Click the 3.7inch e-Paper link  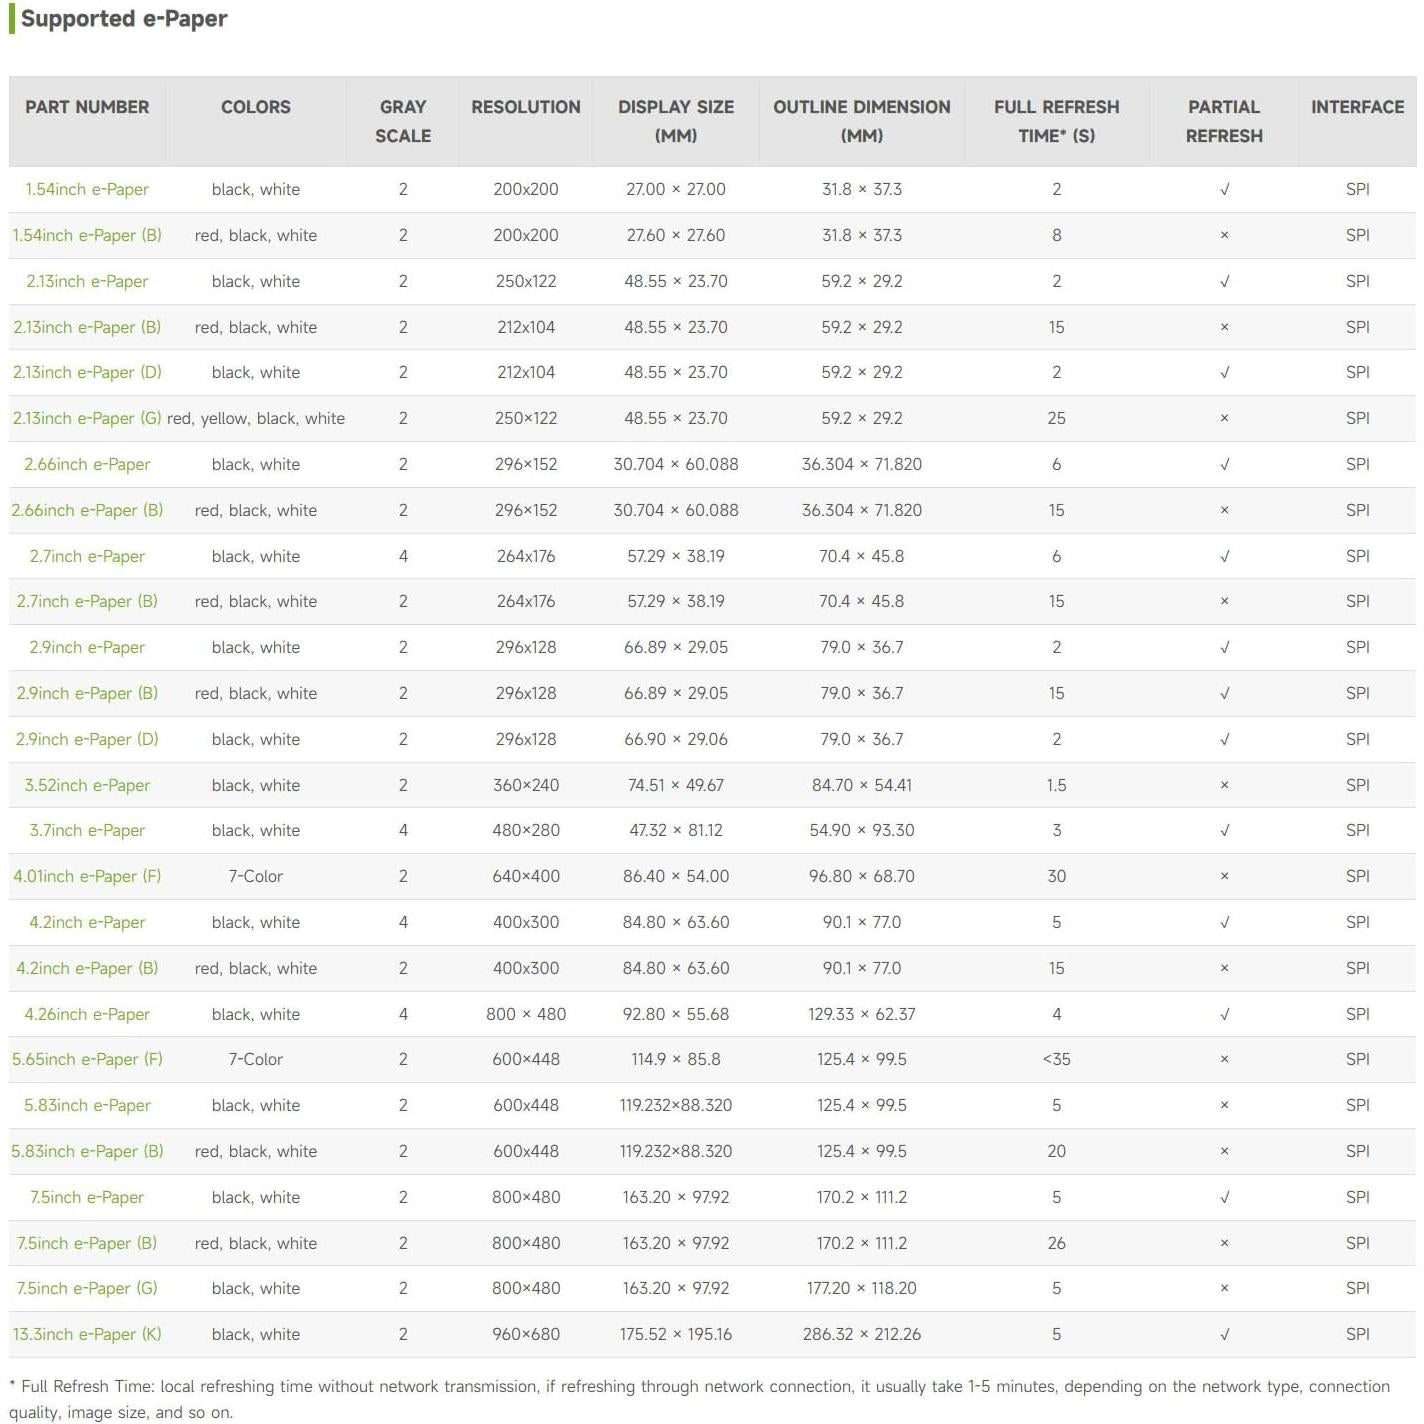pyautogui.click(x=87, y=831)
